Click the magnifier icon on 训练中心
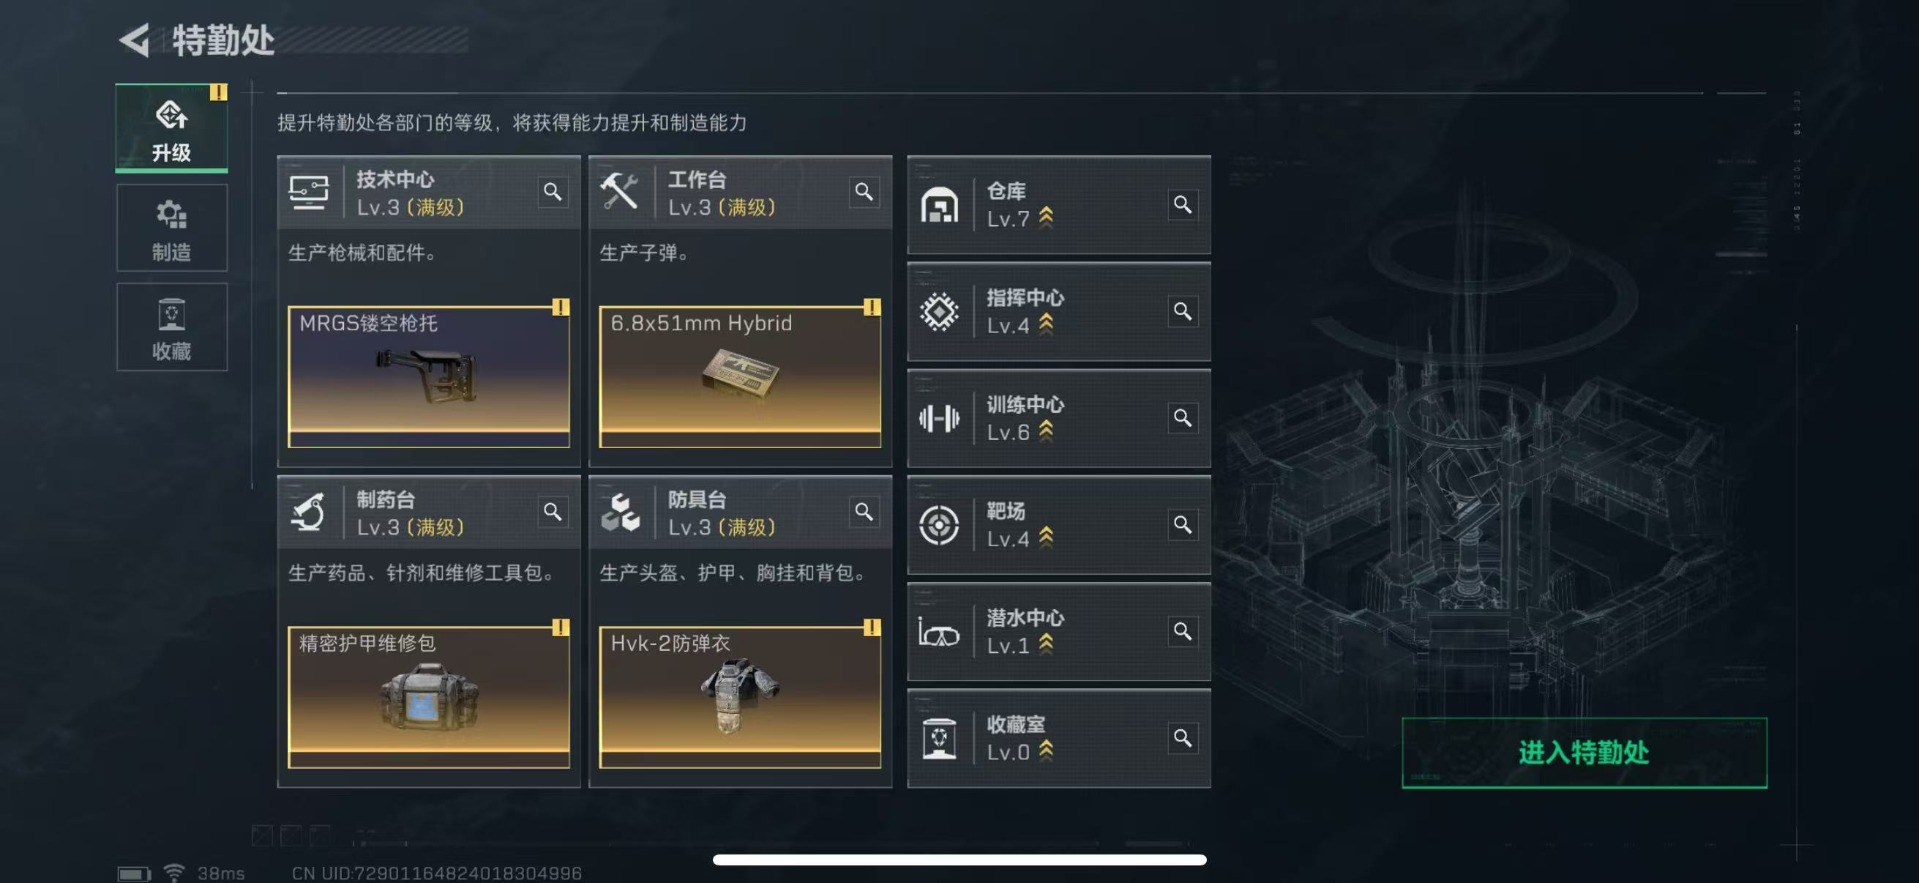This screenshot has height=883, width=1919. coord(1182,418)
